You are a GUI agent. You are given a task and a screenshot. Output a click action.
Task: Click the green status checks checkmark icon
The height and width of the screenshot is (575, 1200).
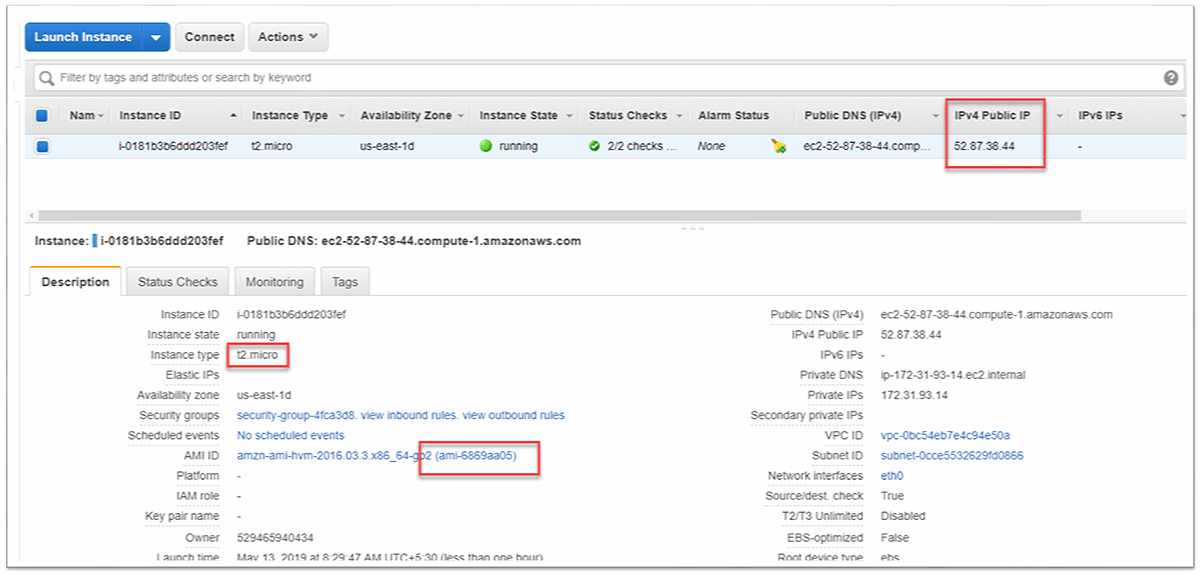pyautogui.click(x=595, y=146)
